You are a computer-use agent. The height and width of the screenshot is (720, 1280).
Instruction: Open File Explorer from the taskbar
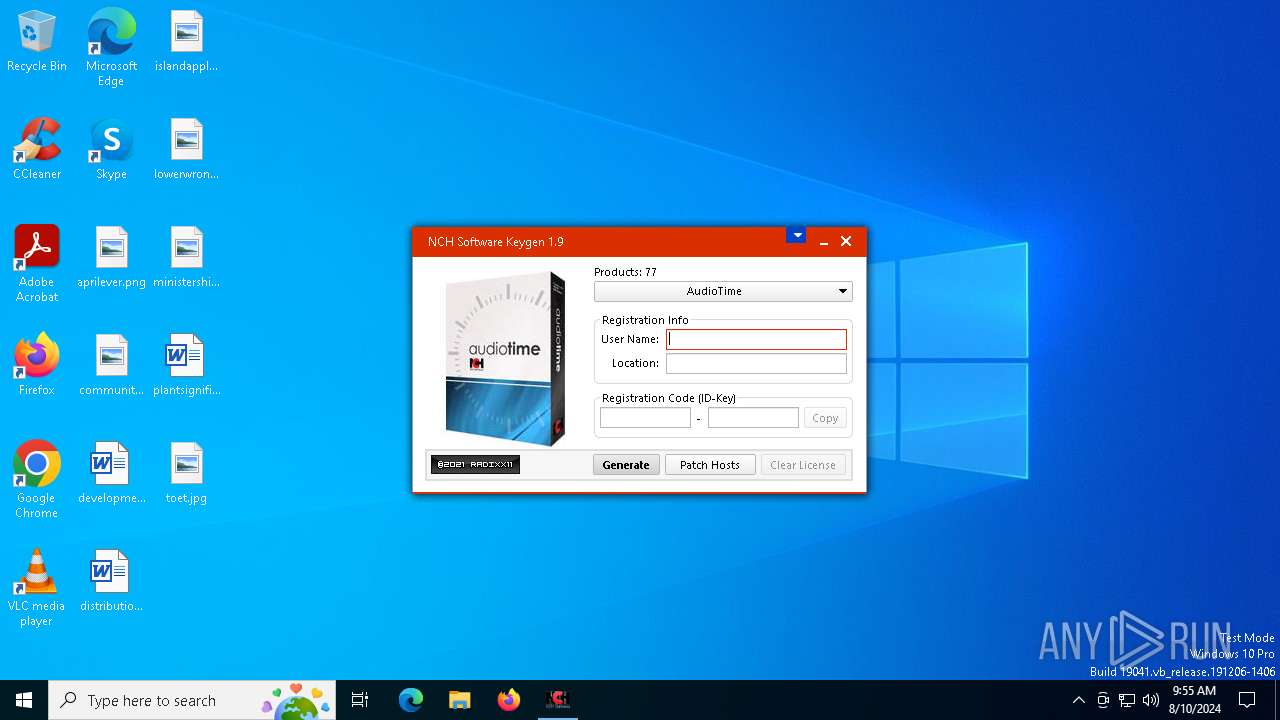coord(459,700)
